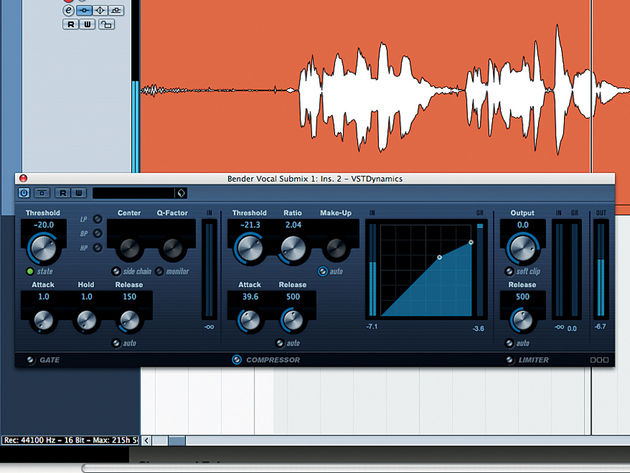
Task: Click the Gate Attack value 1.0
Action: click(x=43, y=297)
